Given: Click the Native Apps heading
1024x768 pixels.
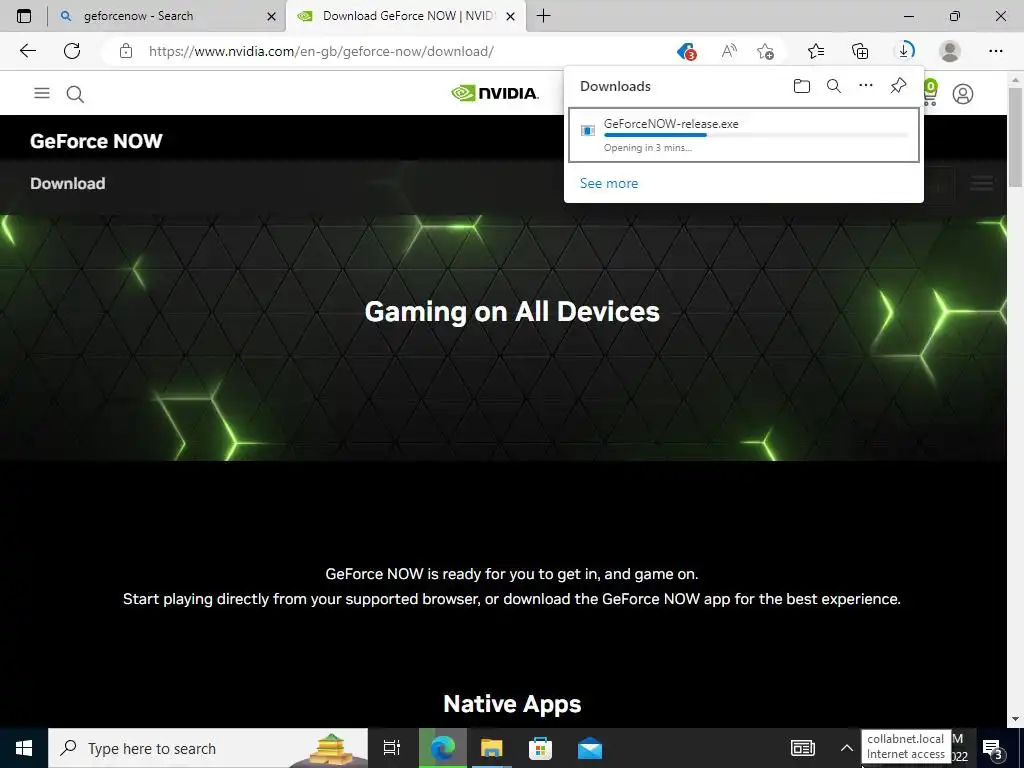Looking at the screenshot, I should [512, 704].
